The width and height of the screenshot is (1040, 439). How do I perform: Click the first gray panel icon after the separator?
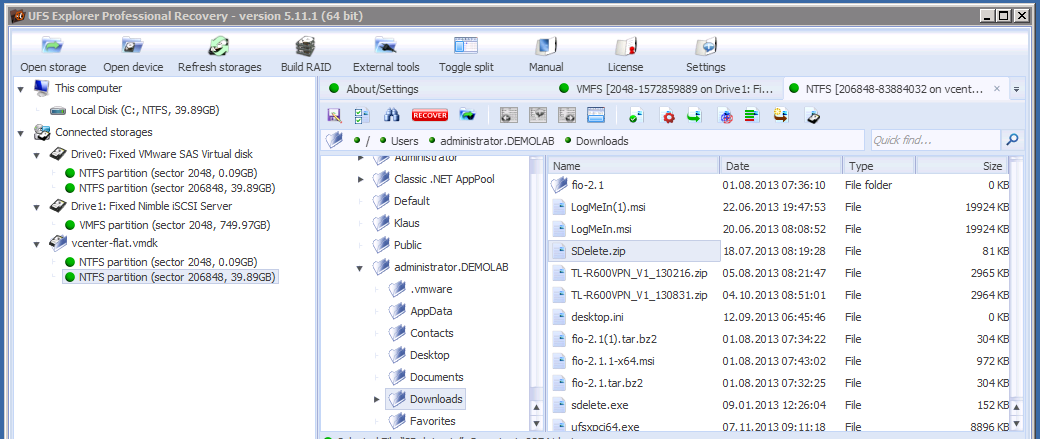(x=509, y=115)
